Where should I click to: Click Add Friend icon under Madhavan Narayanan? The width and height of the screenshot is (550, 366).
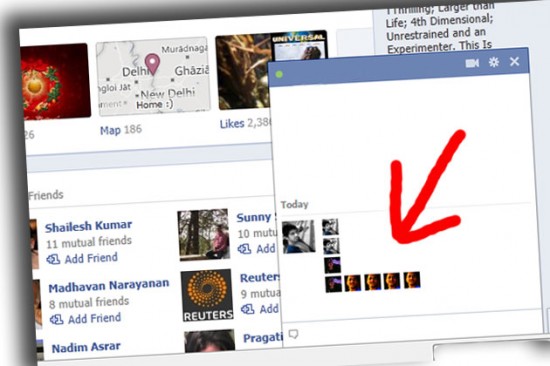click(x=56, y=319)
